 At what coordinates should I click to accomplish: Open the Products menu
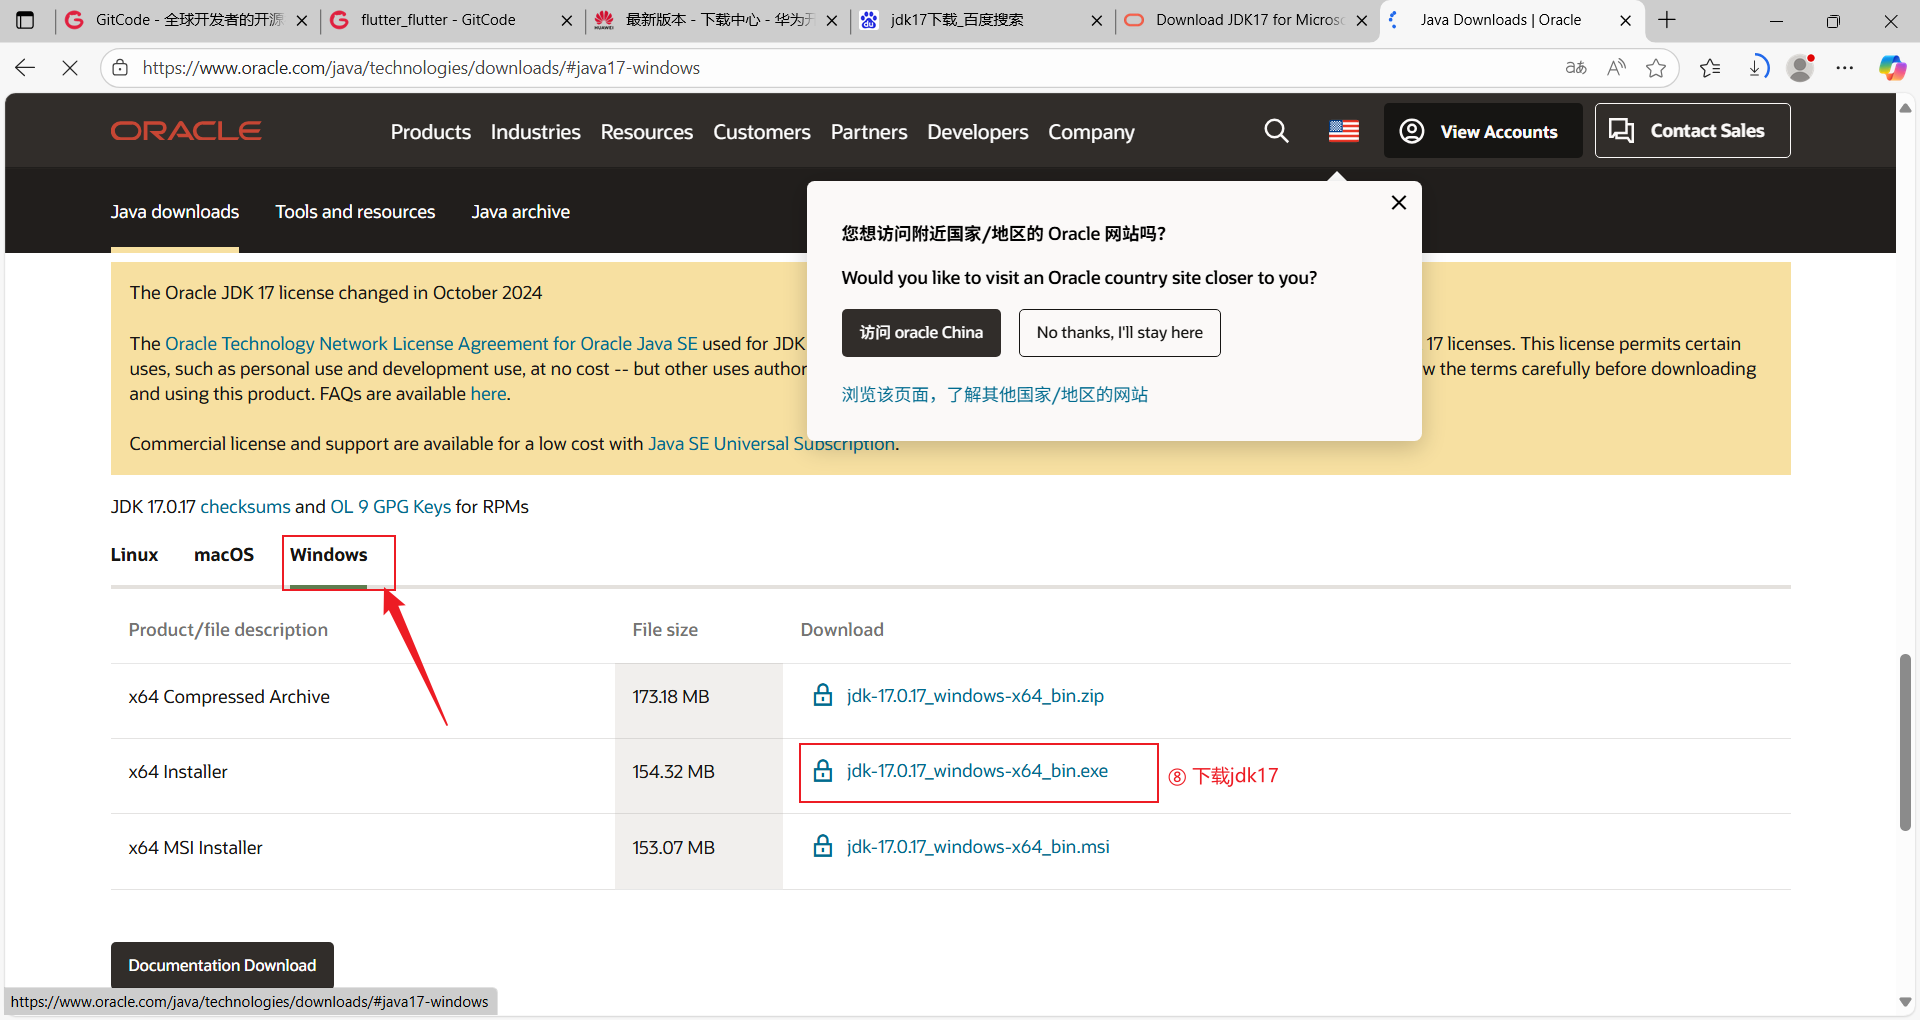pyautogui.click(x=431, y=132)
